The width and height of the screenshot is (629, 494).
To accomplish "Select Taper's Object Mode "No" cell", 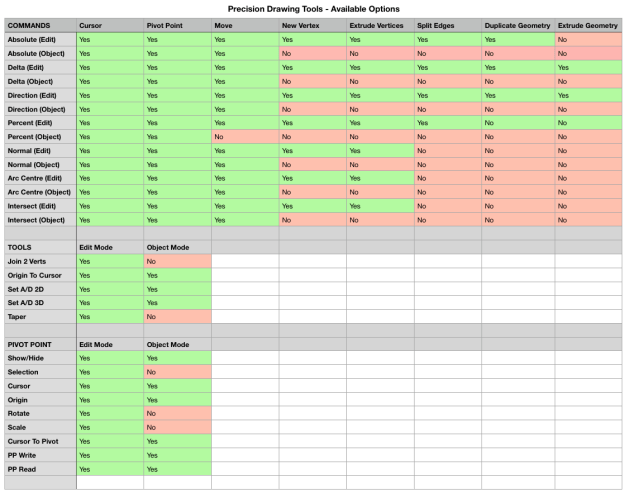I will tap(177, 315).
